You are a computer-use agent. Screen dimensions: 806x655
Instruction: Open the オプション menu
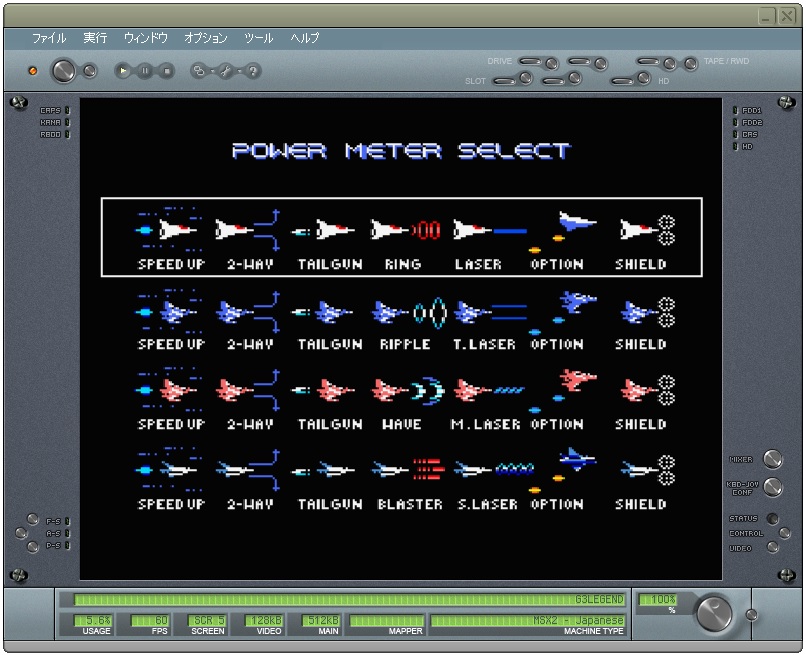[x=206, y=38]
